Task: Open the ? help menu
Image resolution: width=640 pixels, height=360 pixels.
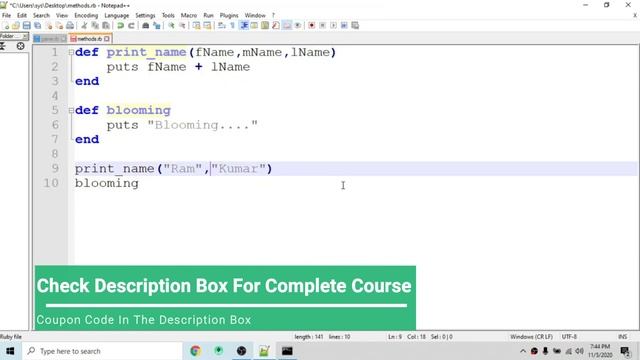Action: pos(273,16)
